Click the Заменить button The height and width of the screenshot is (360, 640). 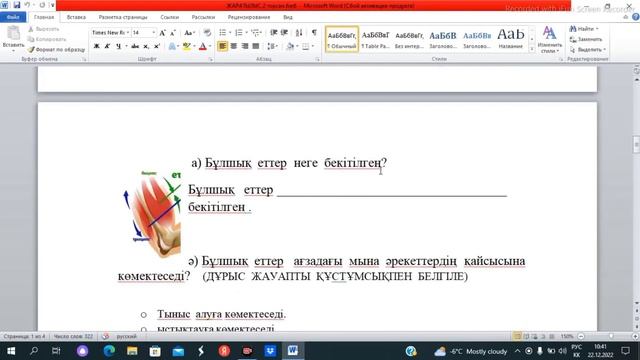[x=586, y=39]
